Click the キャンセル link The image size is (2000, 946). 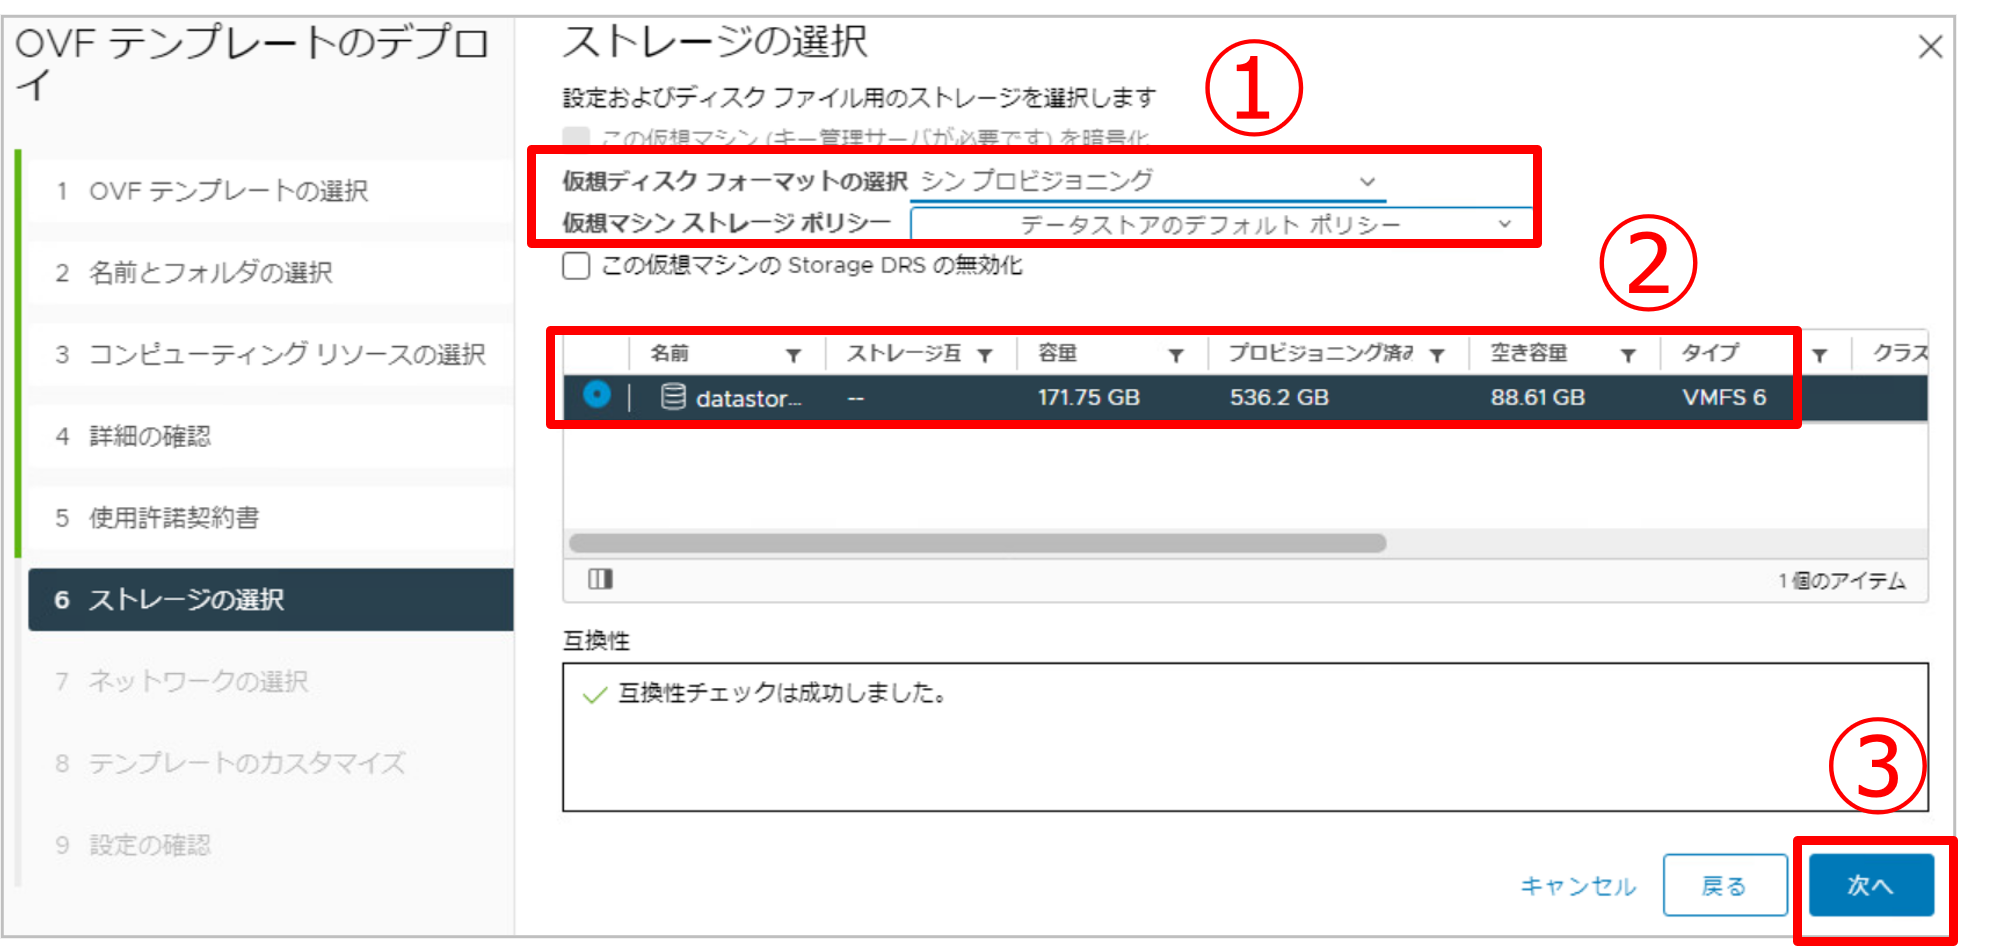coord(1578,886)
